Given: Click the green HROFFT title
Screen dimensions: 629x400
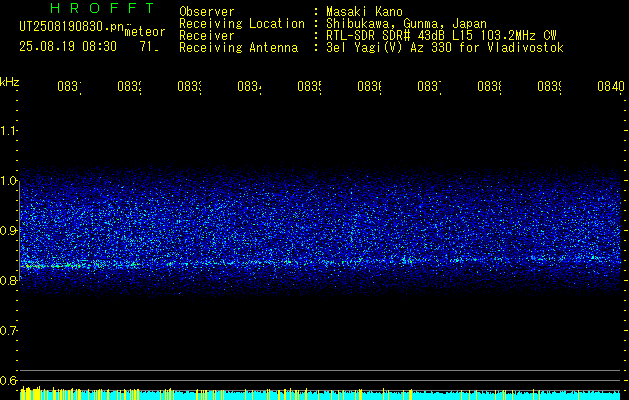Looking at the screenshot, I should click(102, 8).
